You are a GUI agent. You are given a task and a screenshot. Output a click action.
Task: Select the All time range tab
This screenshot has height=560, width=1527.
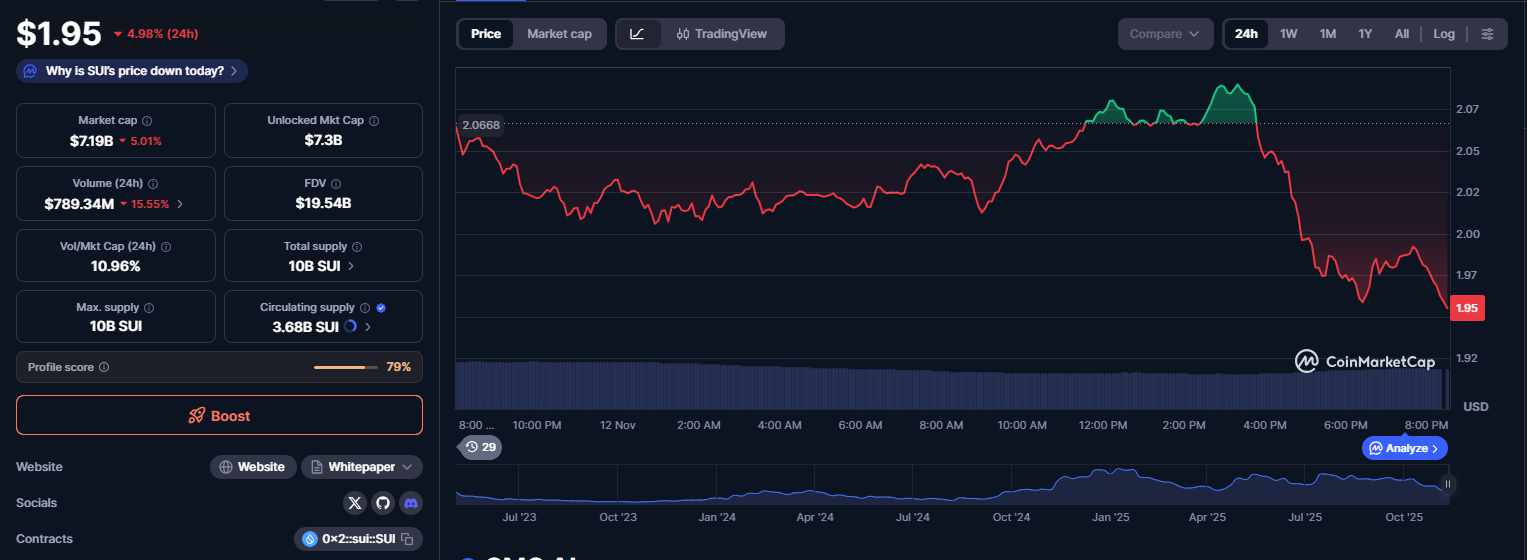coord(1402,34)
